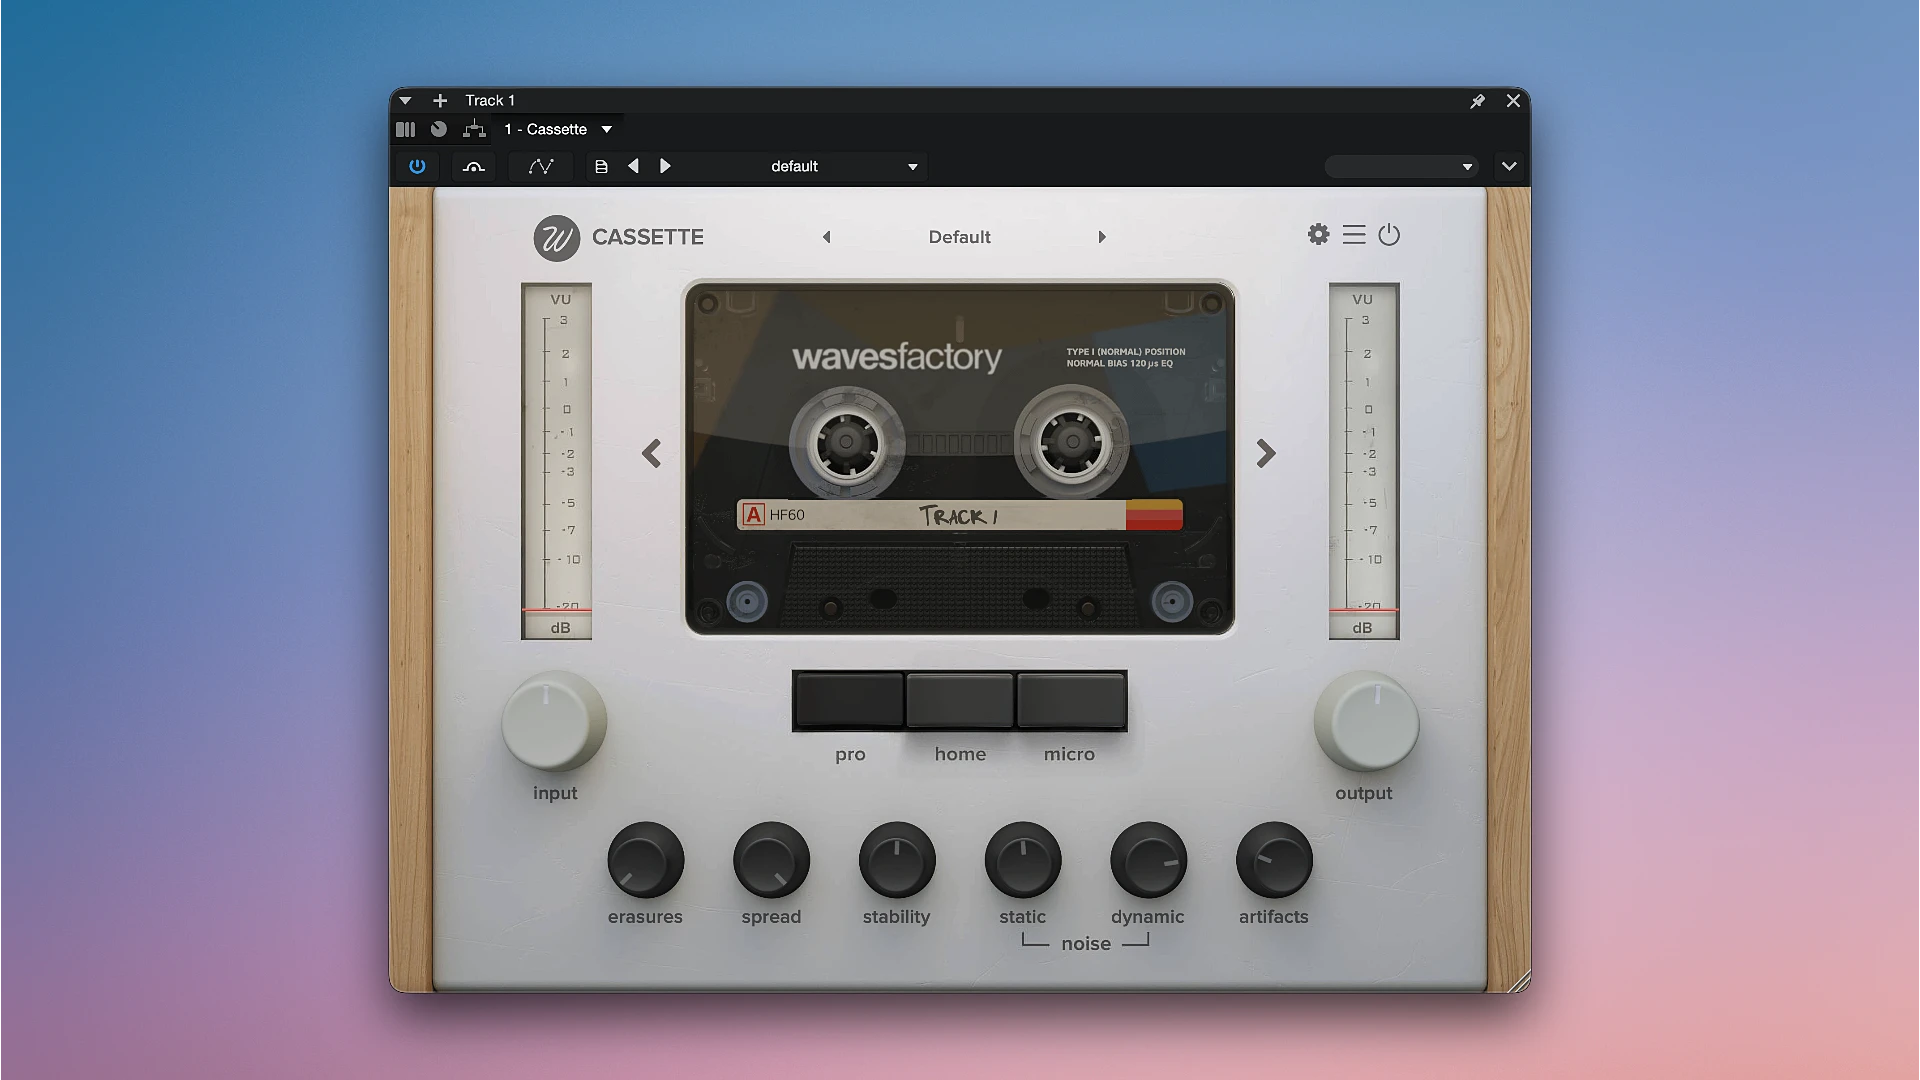Load next host preset

[x=665, y=166]
